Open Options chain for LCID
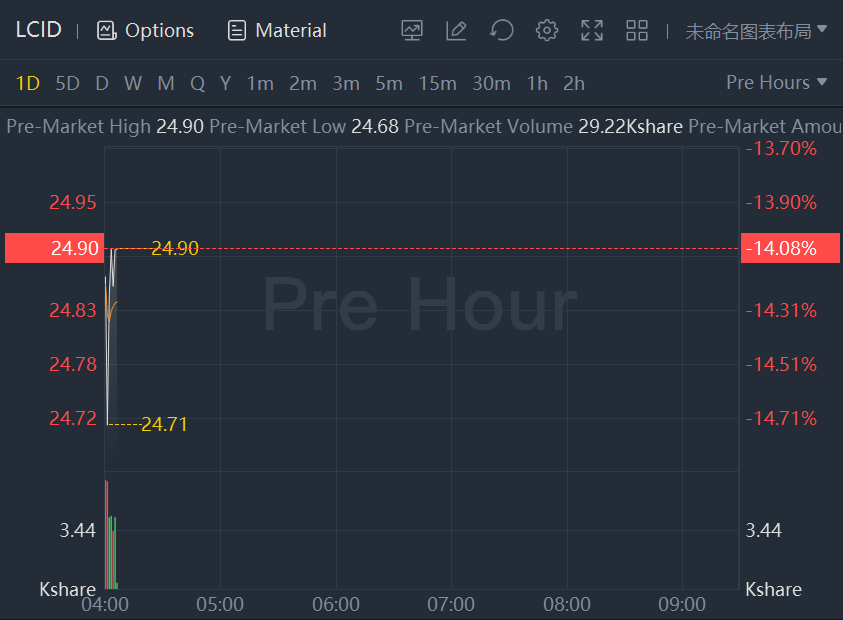The width and height of the screenshot is (843, 620). [145, 30]
